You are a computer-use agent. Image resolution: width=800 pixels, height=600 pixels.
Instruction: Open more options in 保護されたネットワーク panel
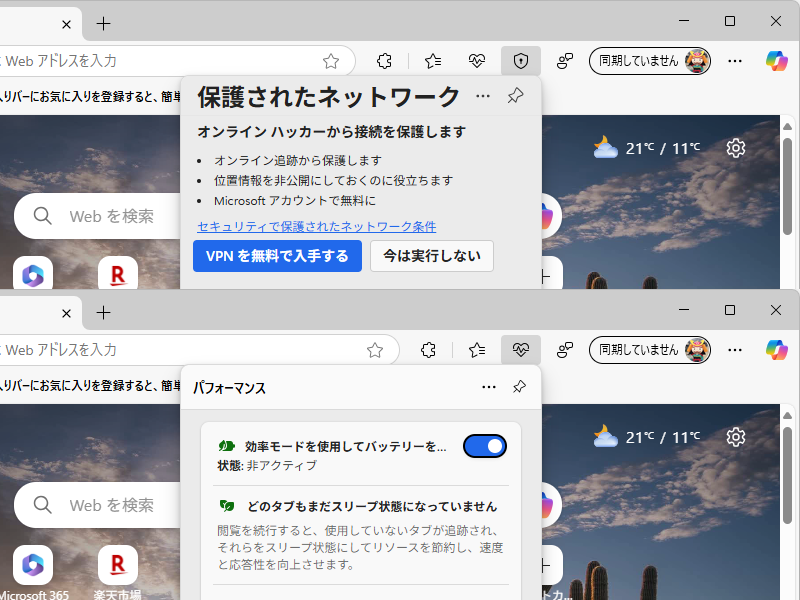click(x=483, y=96)
